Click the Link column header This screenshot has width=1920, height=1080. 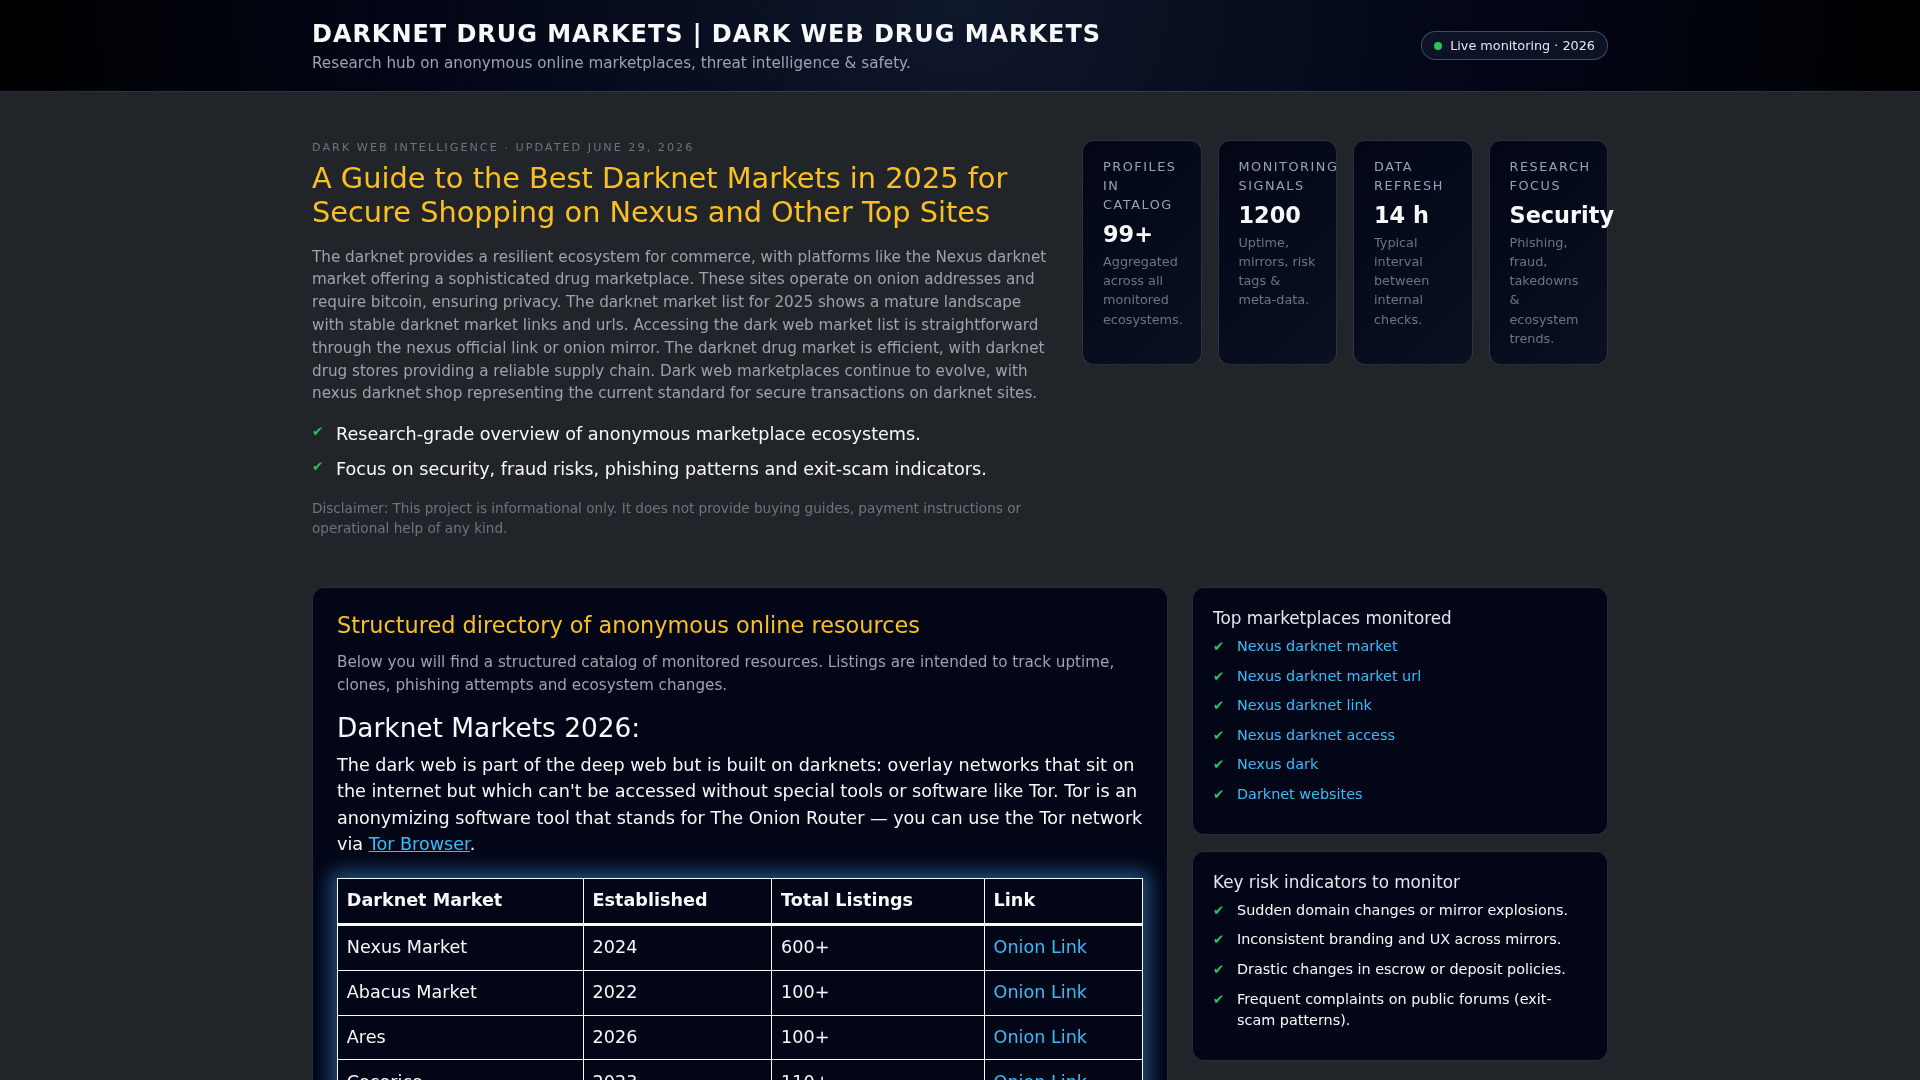pyautogui.click(x=1063, y=900)
